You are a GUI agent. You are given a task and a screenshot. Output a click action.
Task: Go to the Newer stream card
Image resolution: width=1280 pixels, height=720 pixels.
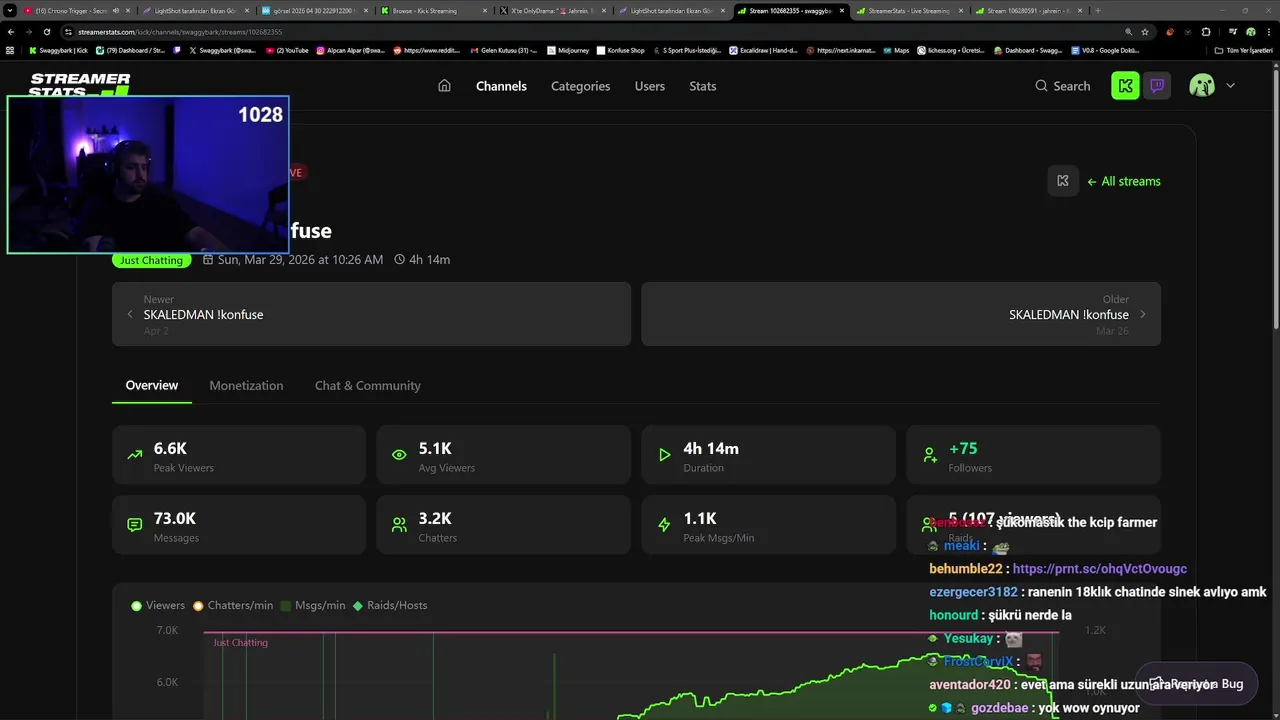tap(371, 314)
